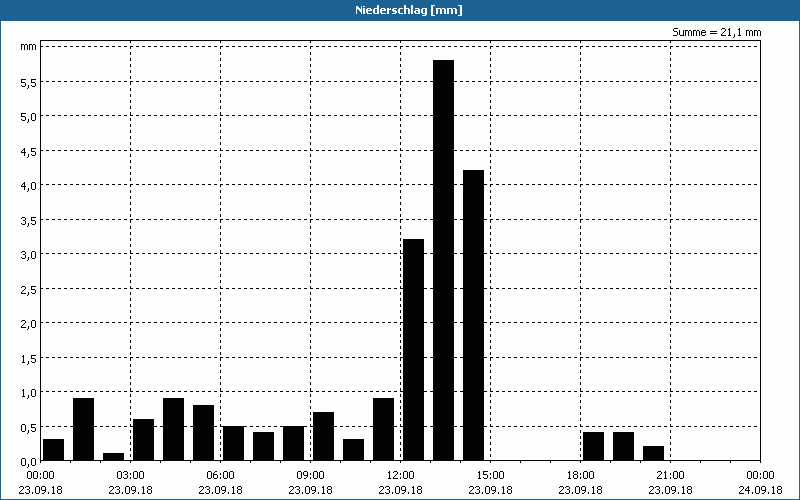Click the 4,0 y-axis label
Image resolution: width=800 pixels, height=500 pixels.
pos(29,185)
